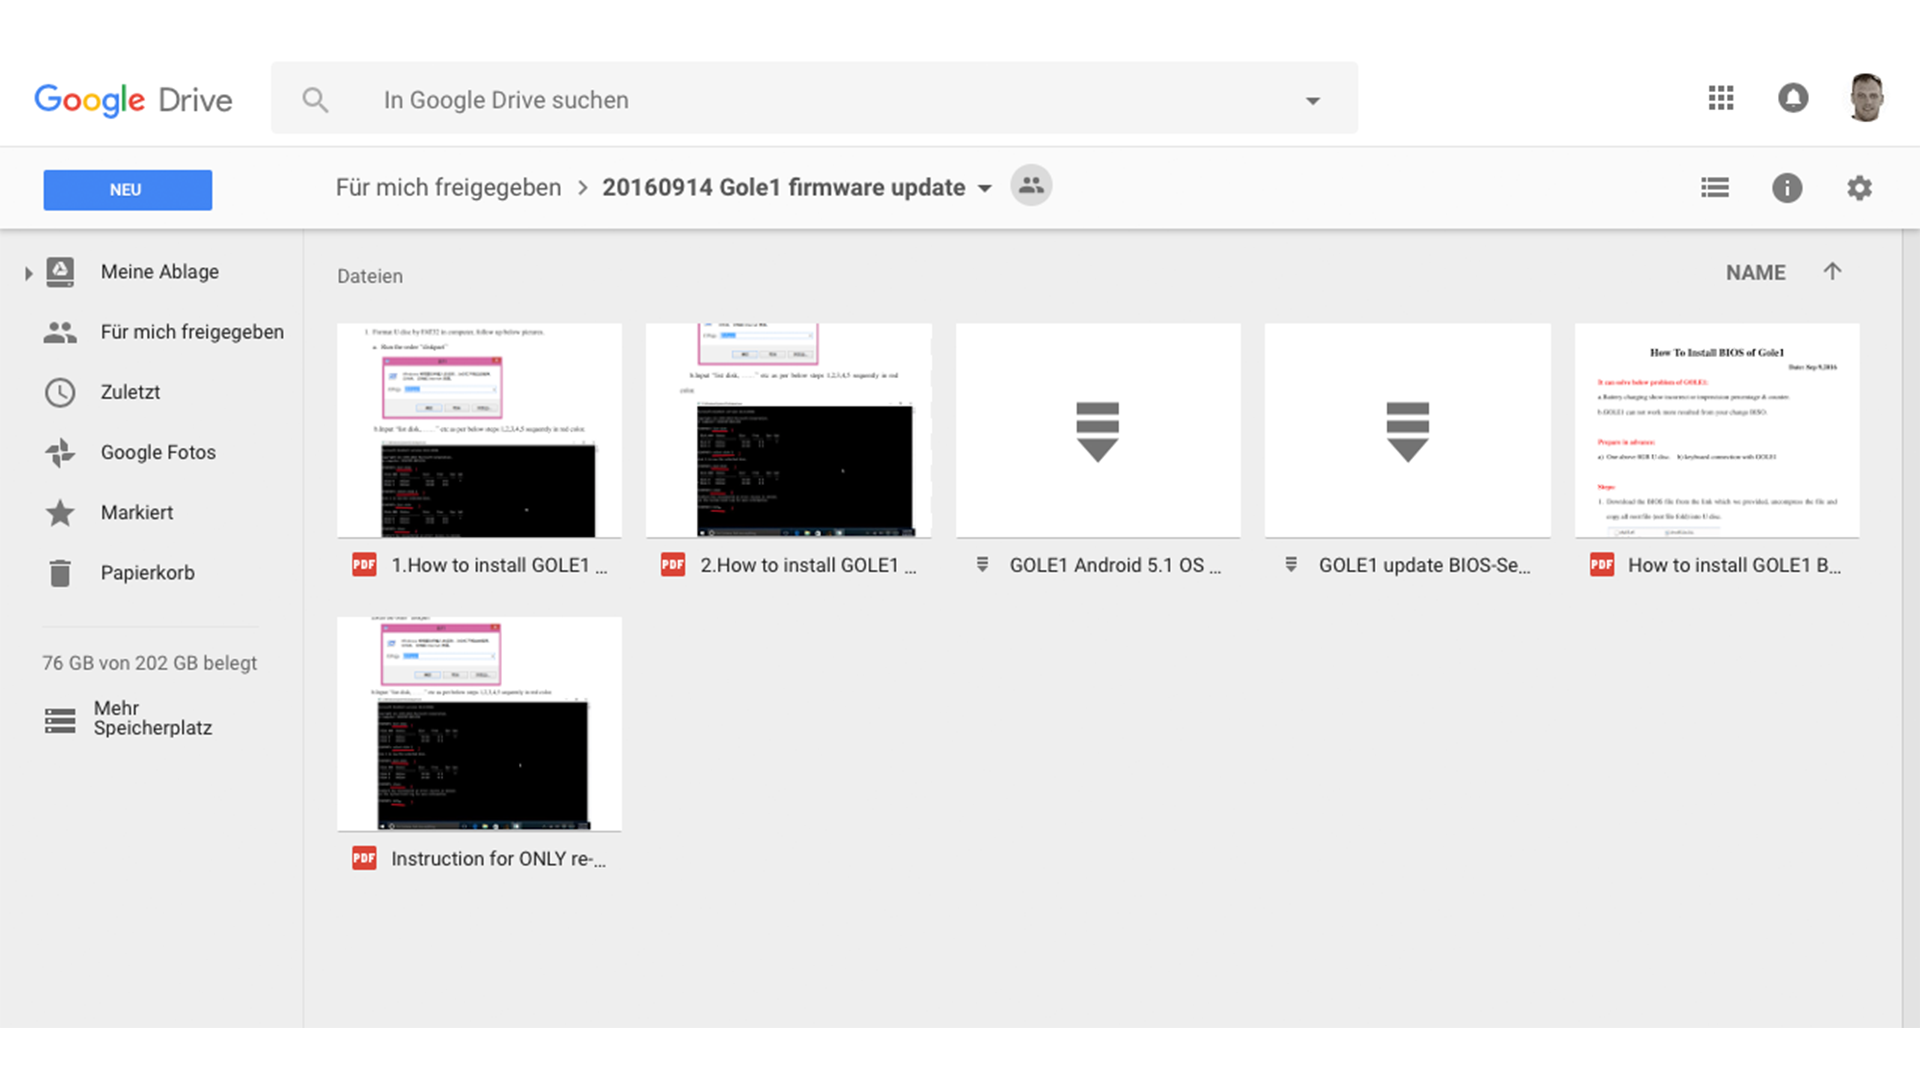Select file 2.How to install GOLE1 name

click(x=808, y=565)
